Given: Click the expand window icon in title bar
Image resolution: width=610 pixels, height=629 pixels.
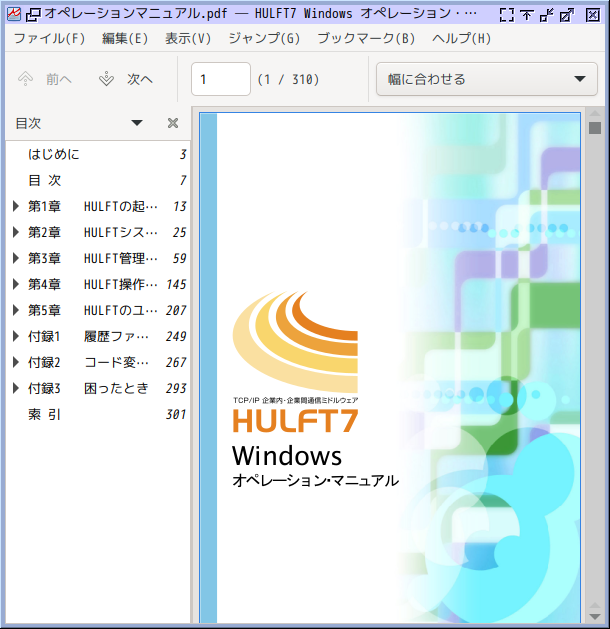Looking at the screenshot, I should pyautogui.click(x=567, y=15).
